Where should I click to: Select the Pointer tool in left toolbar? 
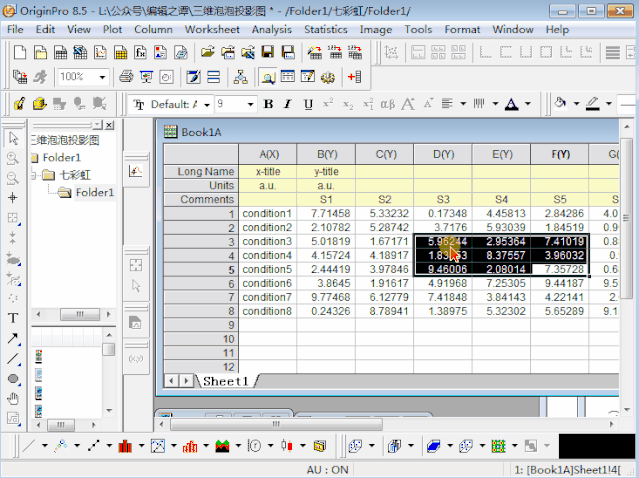13,139
